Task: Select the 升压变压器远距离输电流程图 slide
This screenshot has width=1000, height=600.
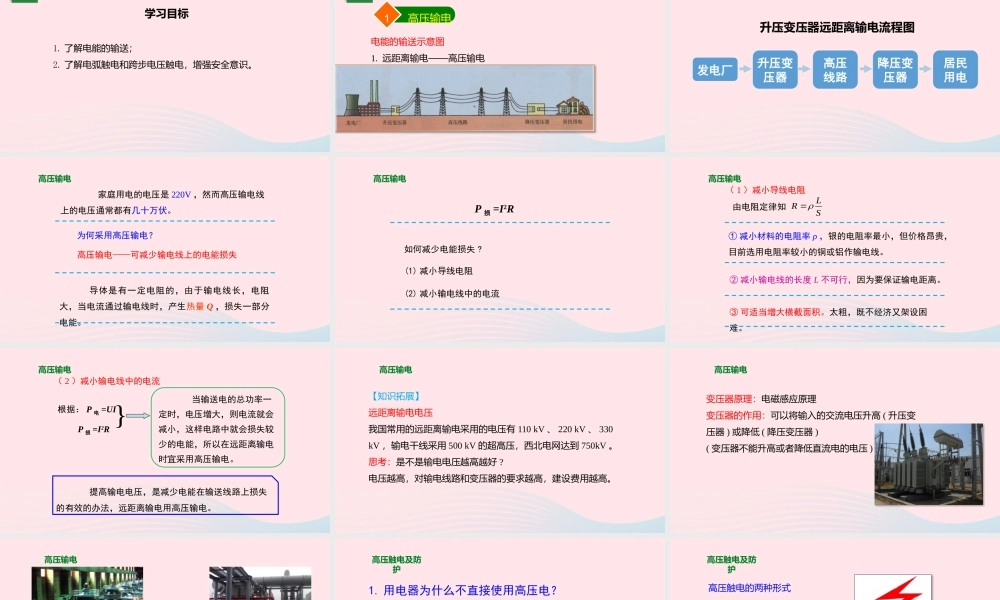Action: coord(835,75)
